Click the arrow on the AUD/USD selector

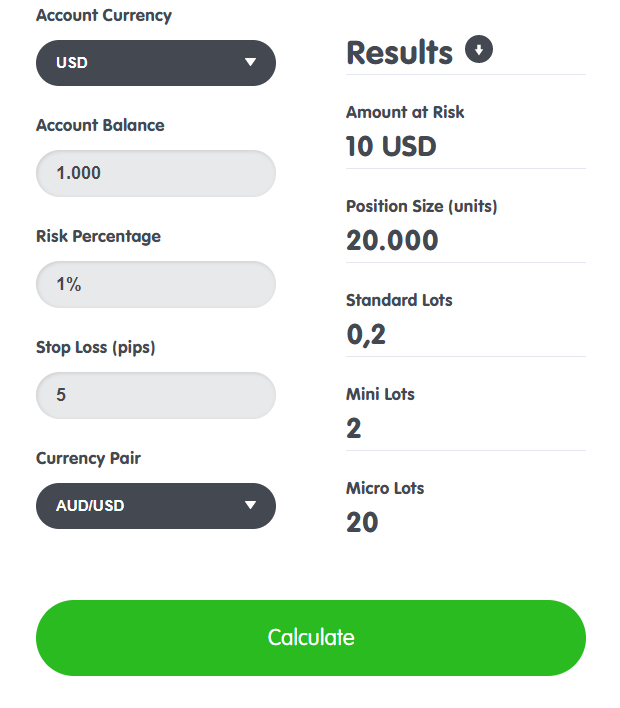click(251, 505)
